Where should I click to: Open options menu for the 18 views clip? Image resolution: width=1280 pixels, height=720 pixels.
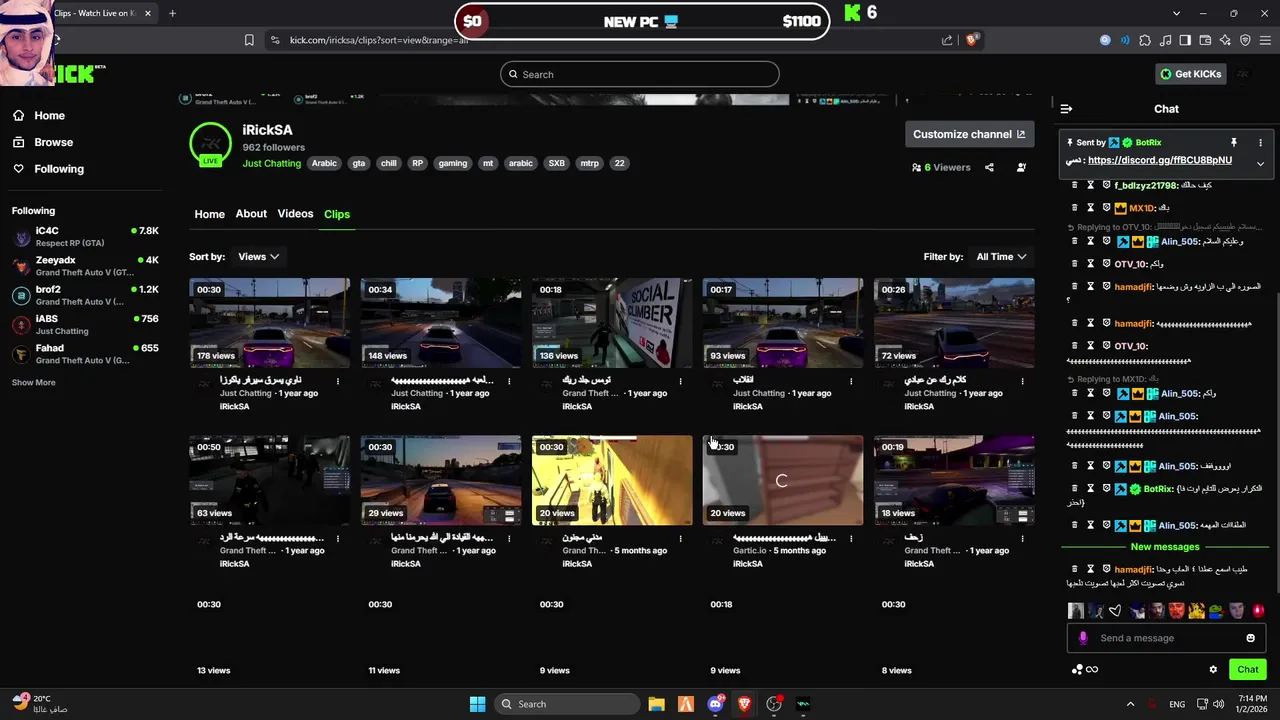1022,538
